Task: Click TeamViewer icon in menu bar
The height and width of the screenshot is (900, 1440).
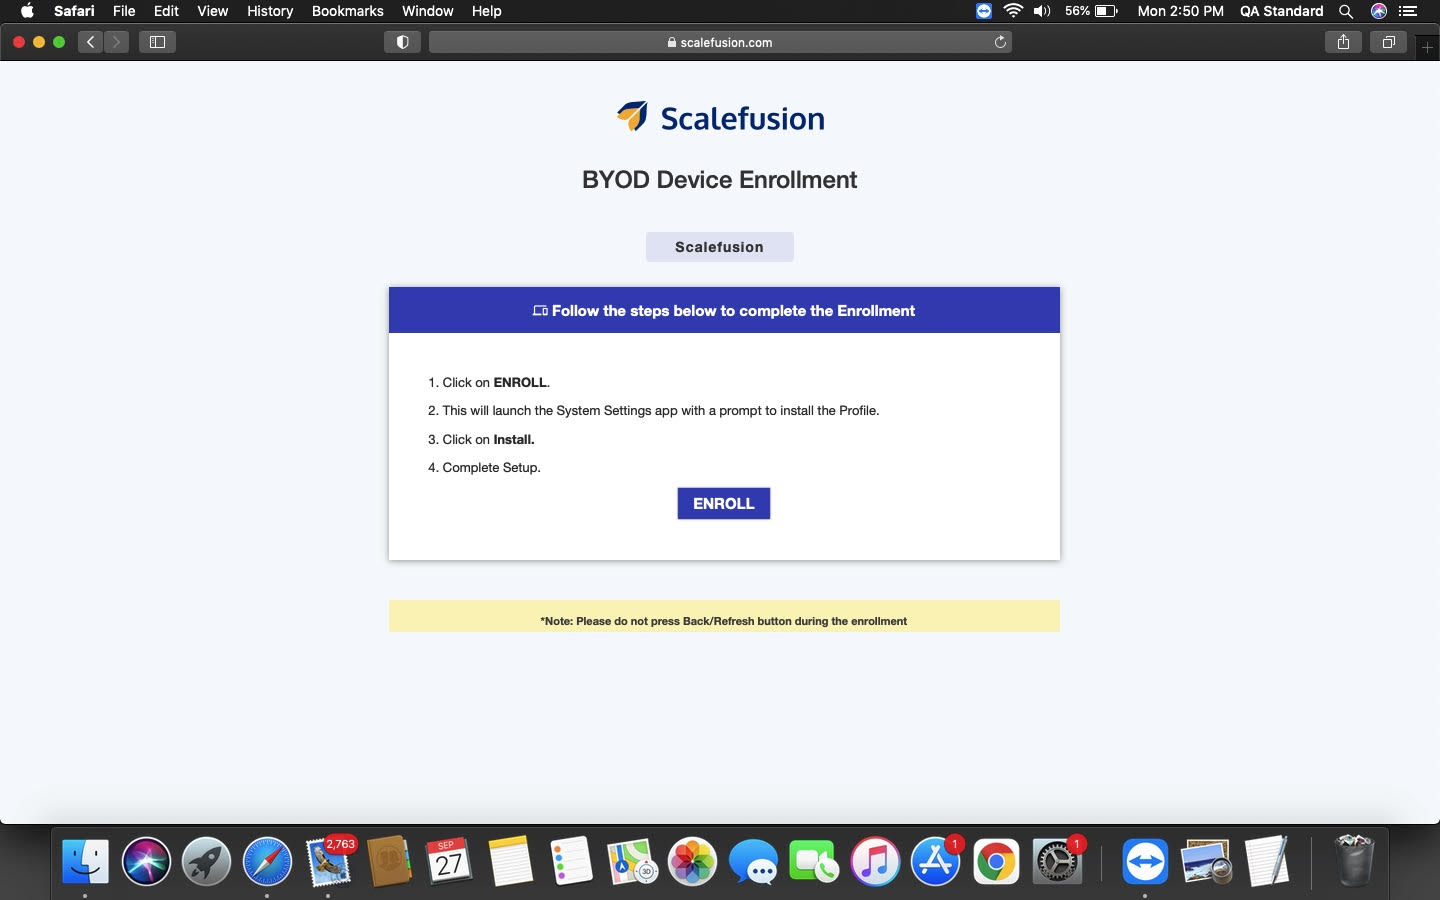Action: [984, 11]
